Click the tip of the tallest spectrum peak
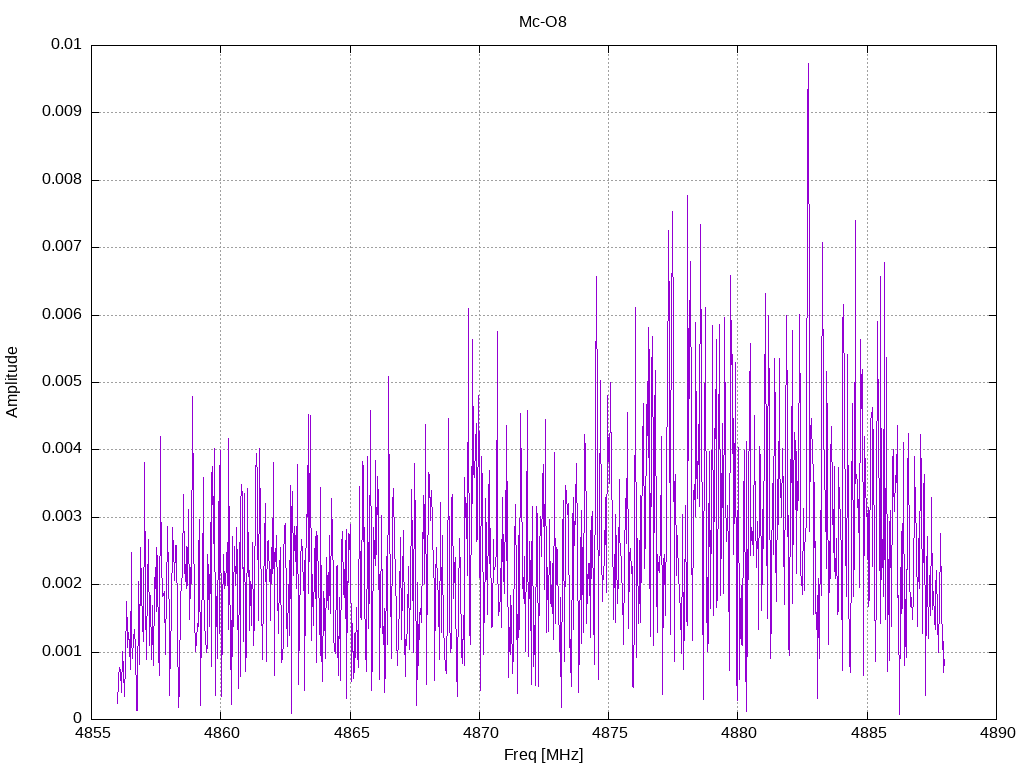 pos(808,64)
